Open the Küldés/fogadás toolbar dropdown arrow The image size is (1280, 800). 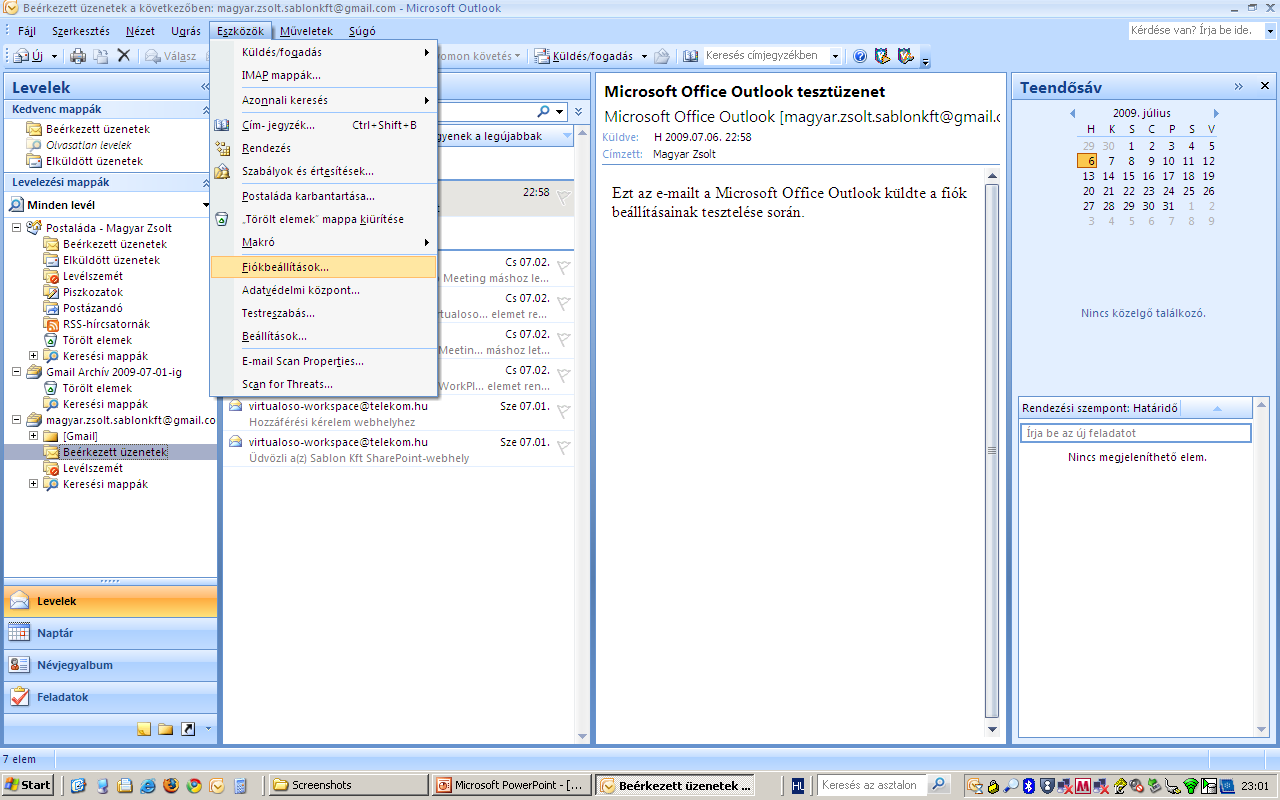click(x=644, y=56)
